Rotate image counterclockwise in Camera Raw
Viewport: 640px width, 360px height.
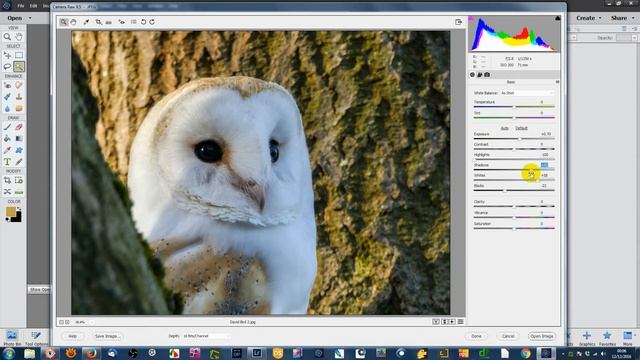[143, 22]
